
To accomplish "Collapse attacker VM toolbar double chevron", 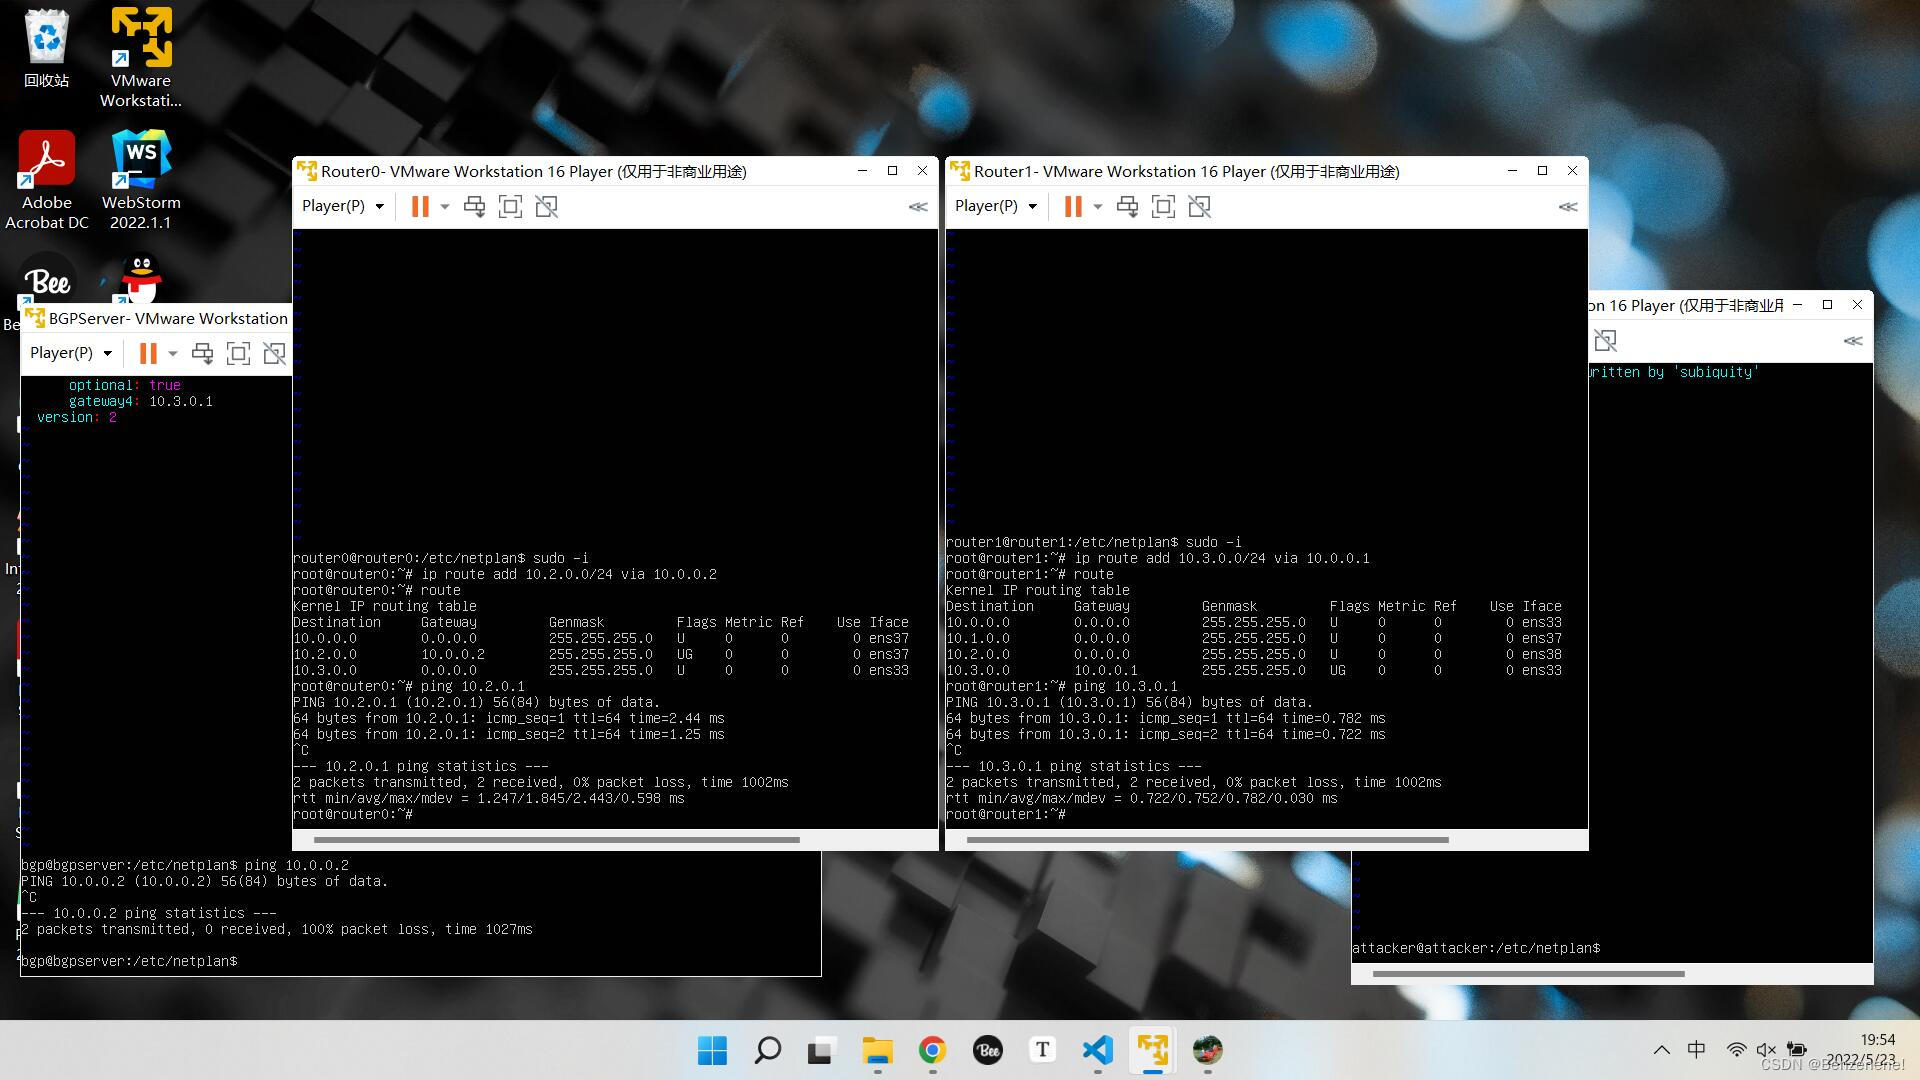I will [1853, 341].
